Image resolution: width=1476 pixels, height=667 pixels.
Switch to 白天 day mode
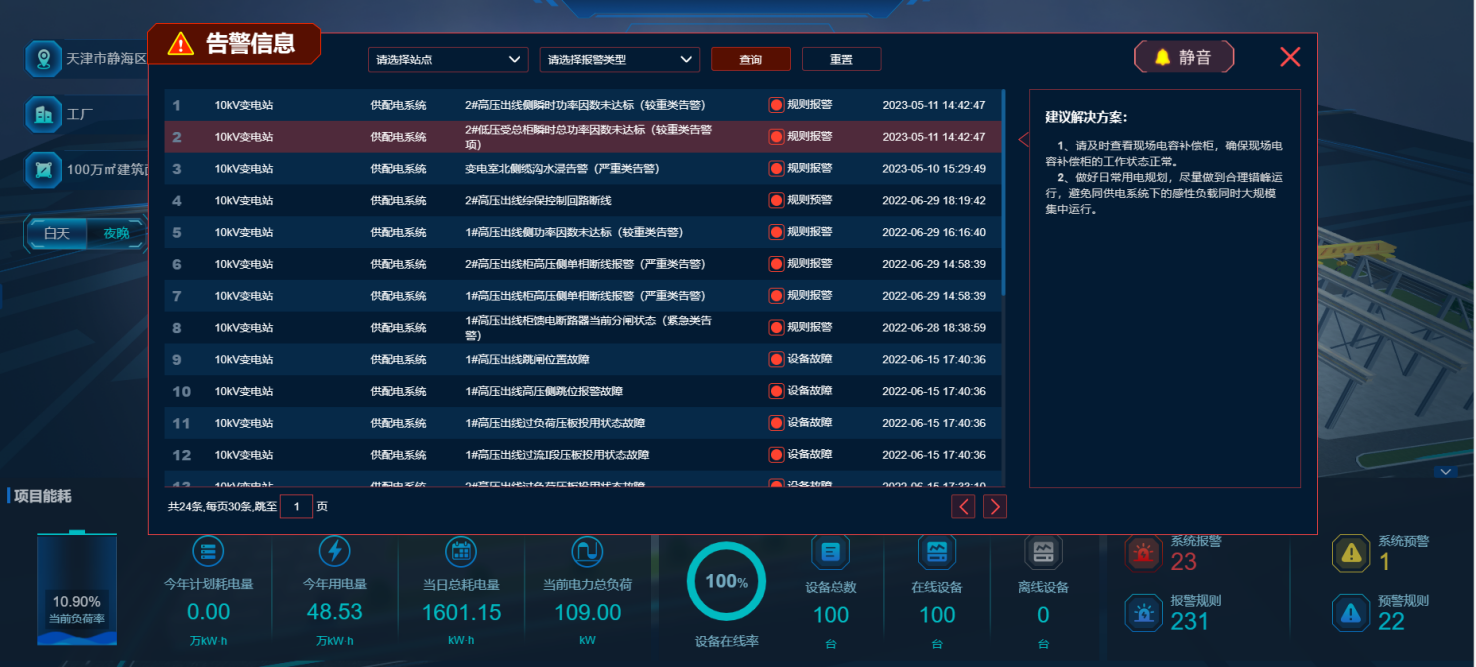point(57,234)
